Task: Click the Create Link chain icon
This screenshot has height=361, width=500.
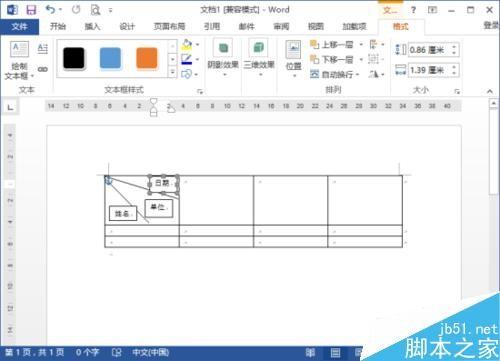Action: coord(43,69)
